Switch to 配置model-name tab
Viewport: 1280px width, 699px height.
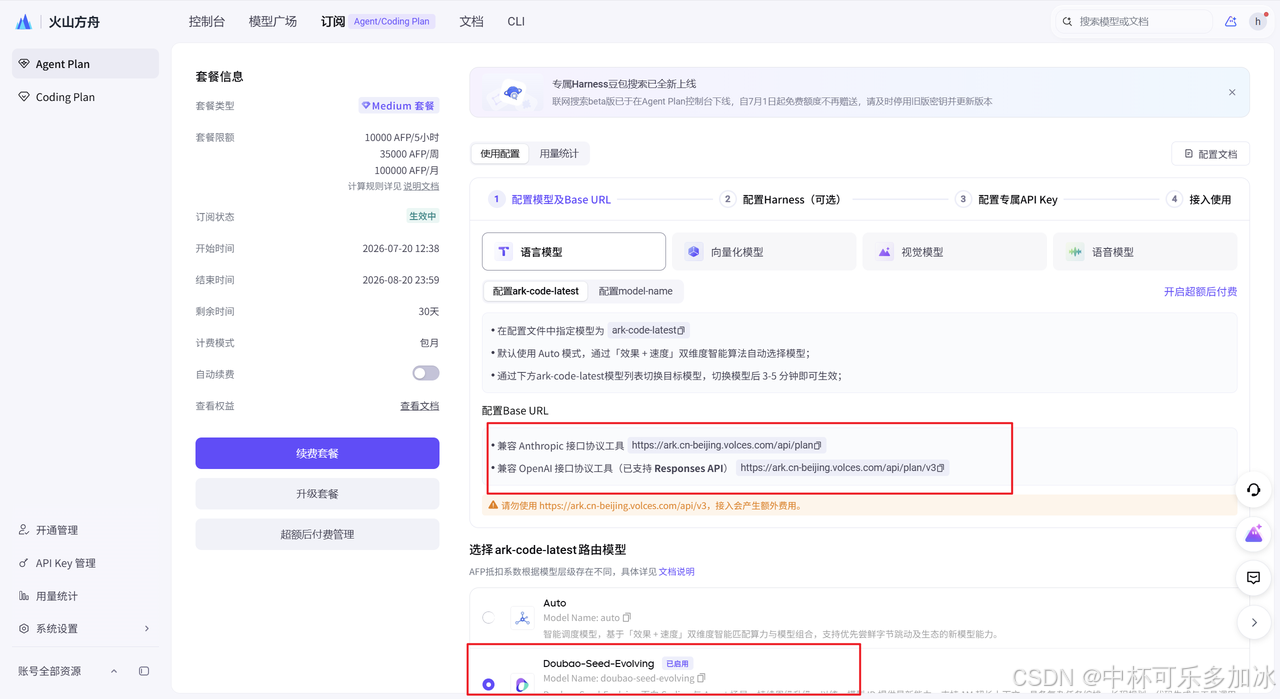[636, 291]
